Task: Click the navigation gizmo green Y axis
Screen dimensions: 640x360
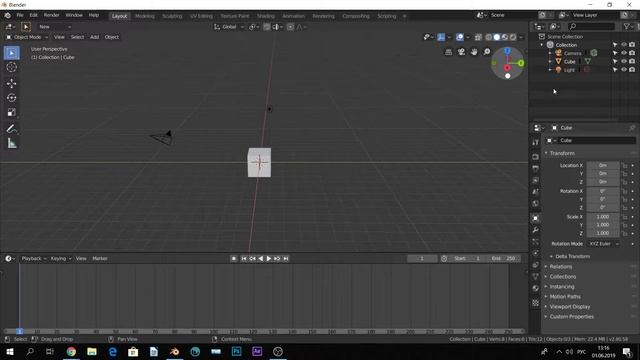Action: pyautogui.click(x=521, y=63)
